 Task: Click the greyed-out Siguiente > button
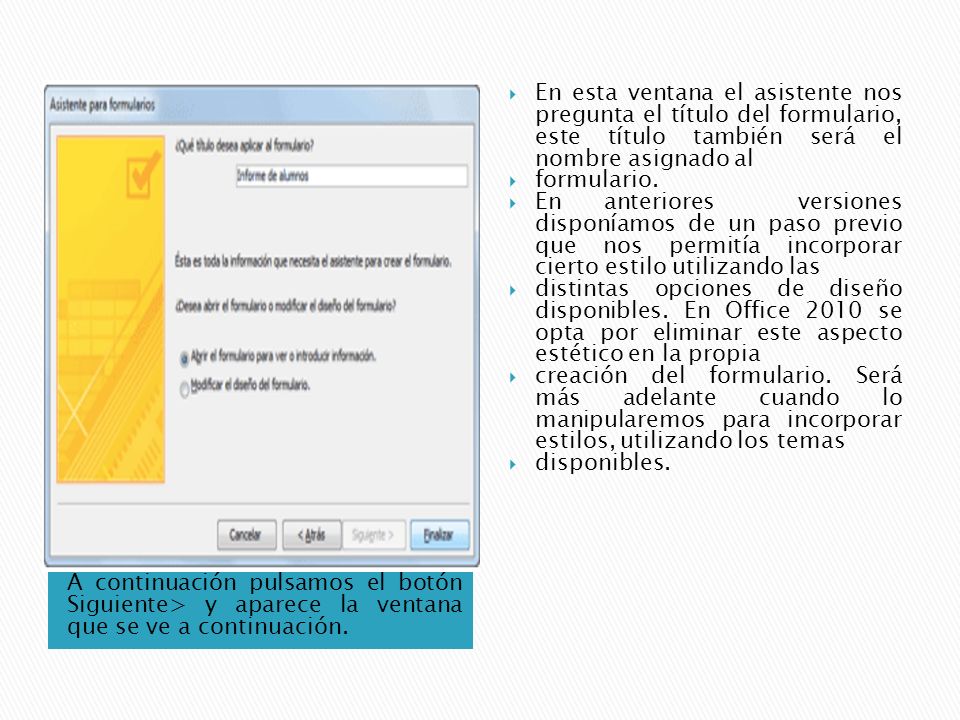[x=373, y=535]
